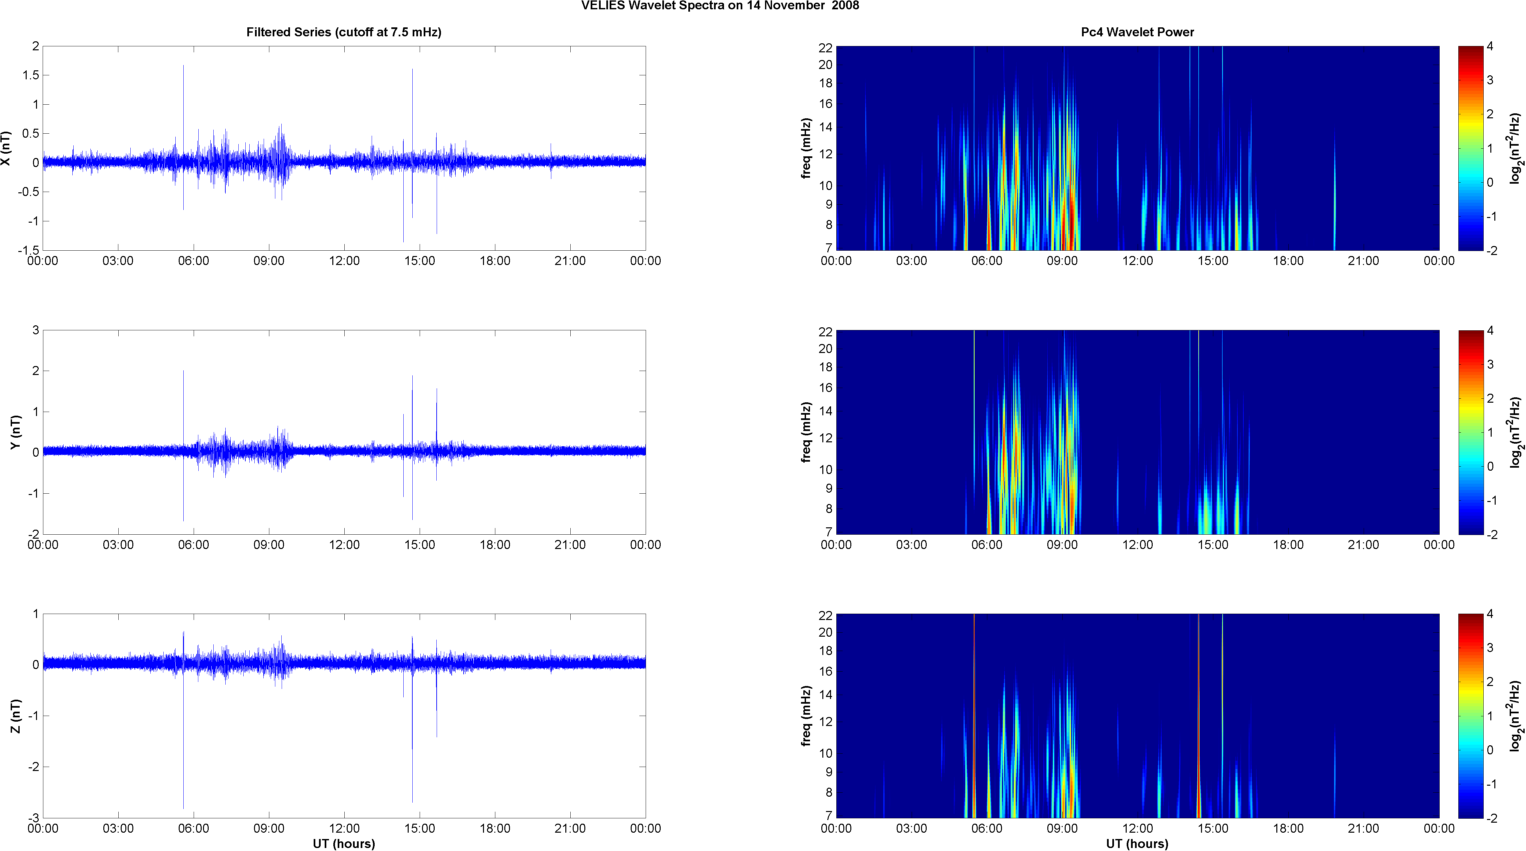This screenshot has width=1526, height=851.
Task: Click the VELIES Wavelet Spectra figure title
Action: click(720, 6)
